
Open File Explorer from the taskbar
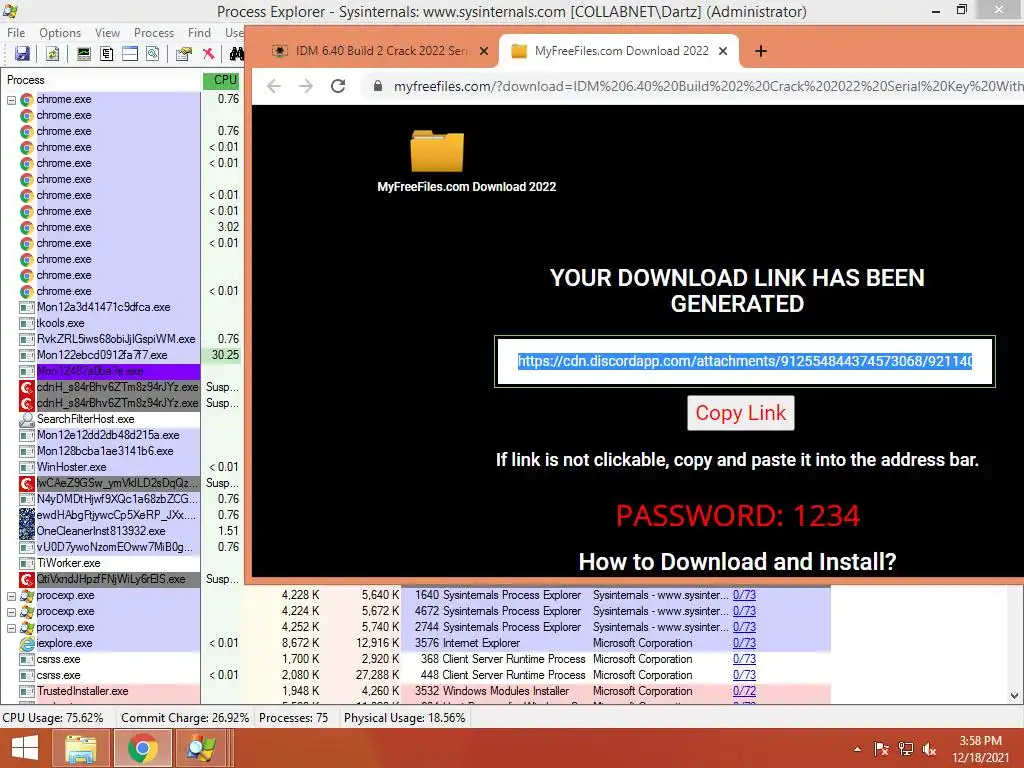(x=81, y=748)
